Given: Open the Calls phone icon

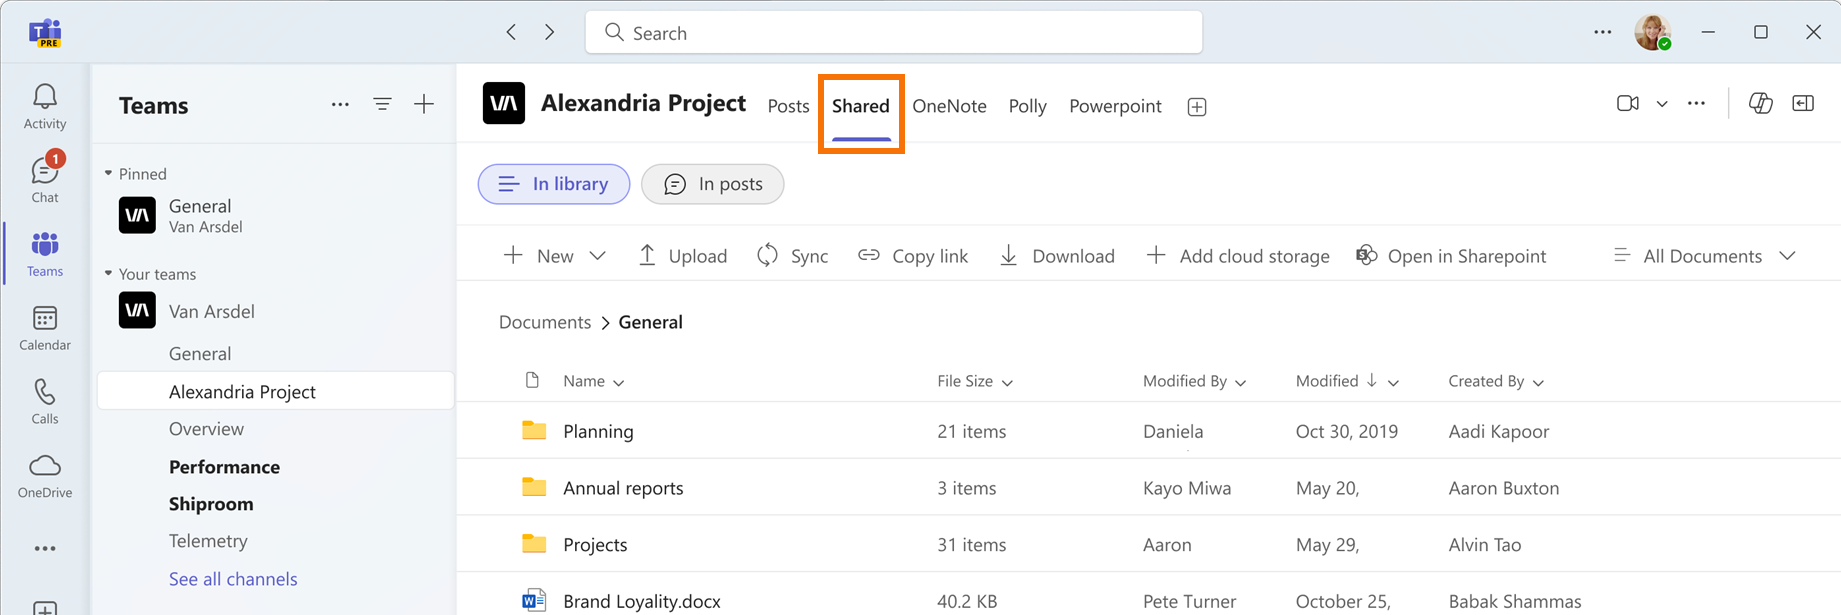Looking at the screenshot, I should [x=45, y=401].
